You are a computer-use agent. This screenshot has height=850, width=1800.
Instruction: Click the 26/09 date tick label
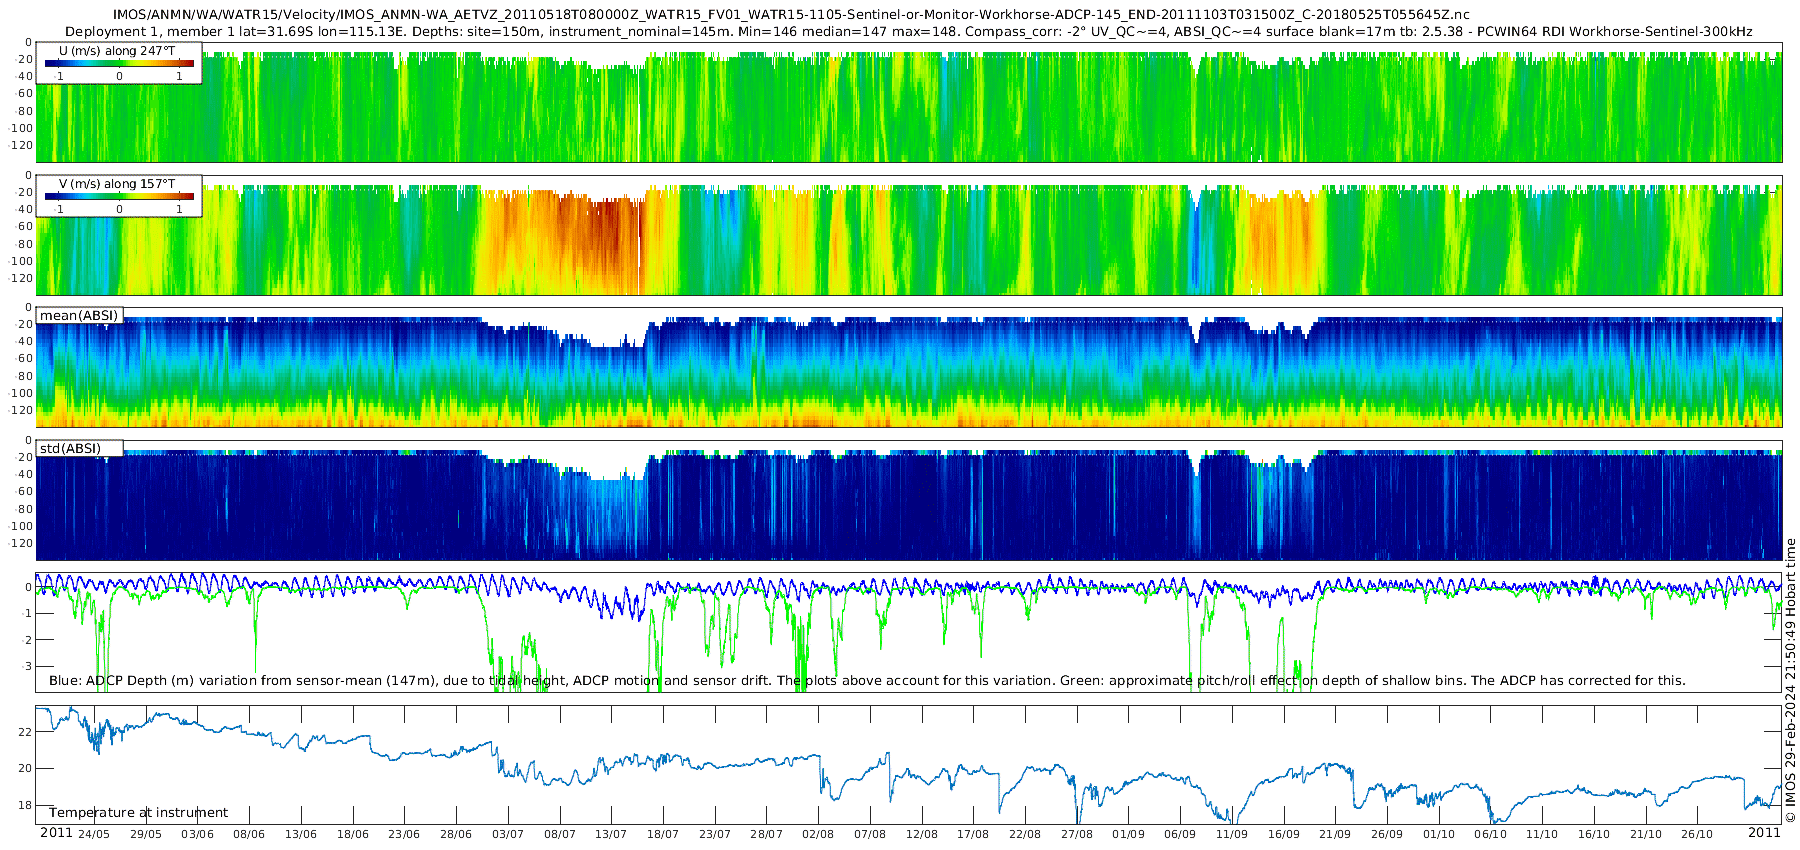(1387, 834)
